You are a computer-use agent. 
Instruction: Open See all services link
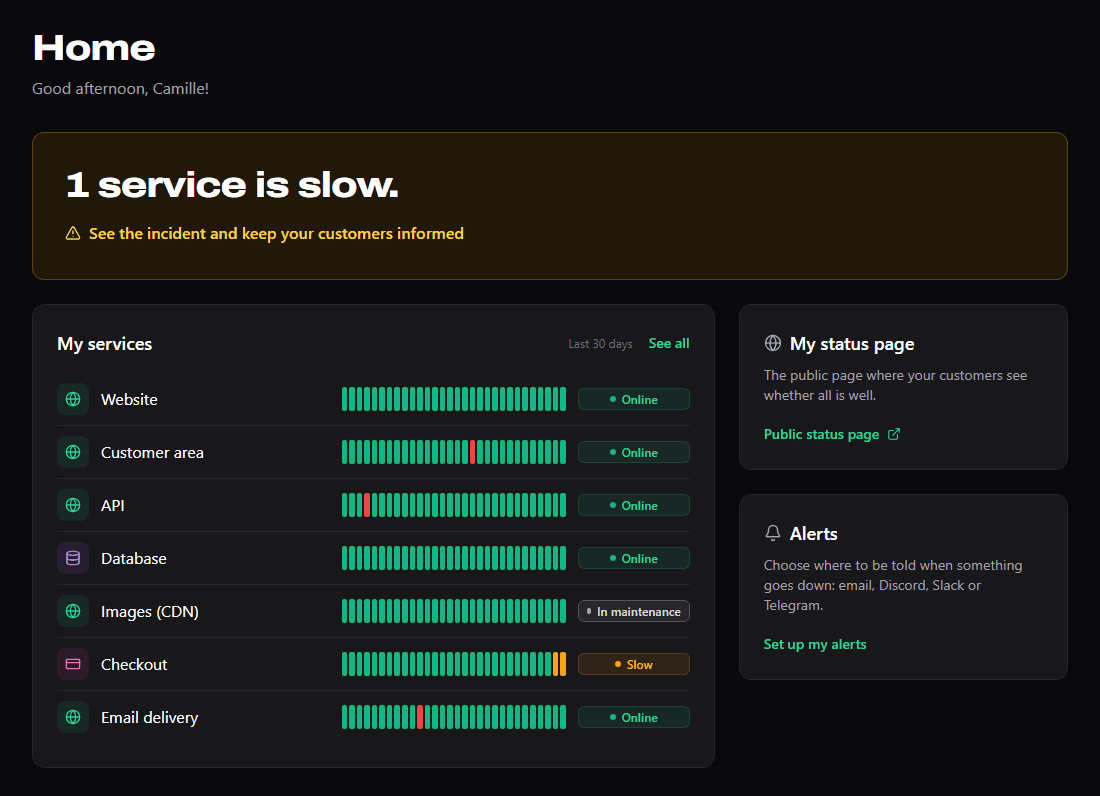669,343
